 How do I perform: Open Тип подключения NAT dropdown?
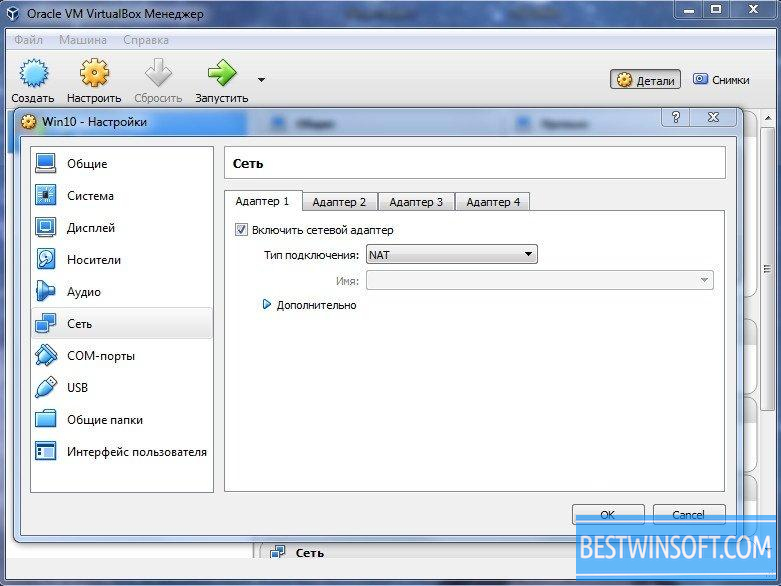coord(452,254)
